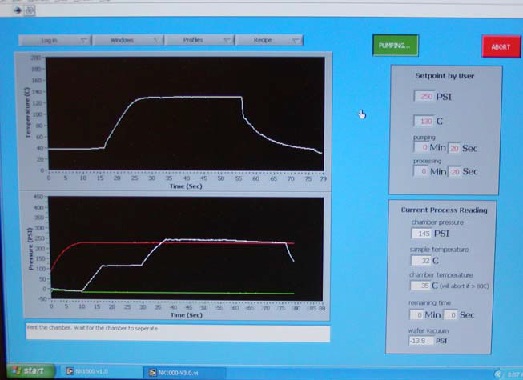Abort the process with red ABORT button
This screenshot has width=523, height=380.
(501, 47)
